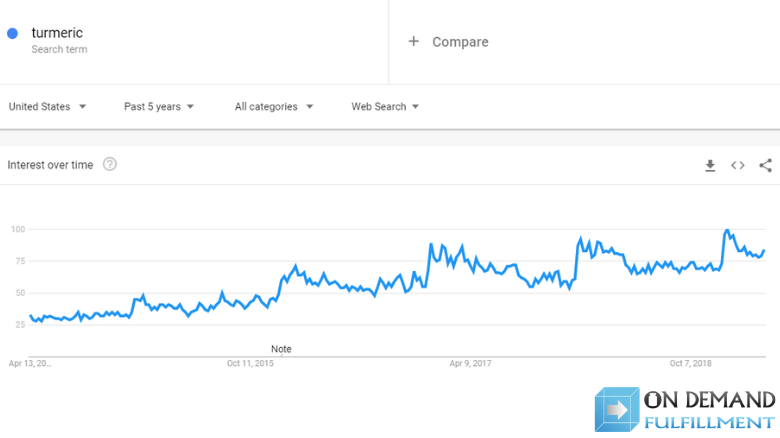Click the plus icon next to Compare

[414, 42]
